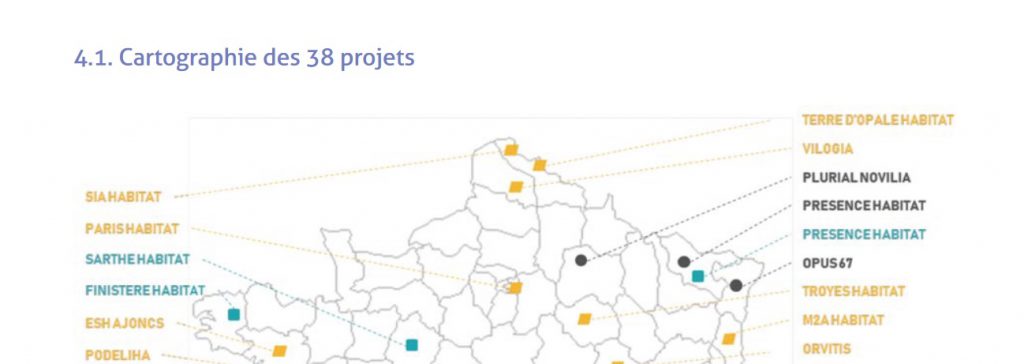This screenshot has height=364, width=1024.
Task: Click the teal Presence Habitat square marker
Action: point(697,276)
